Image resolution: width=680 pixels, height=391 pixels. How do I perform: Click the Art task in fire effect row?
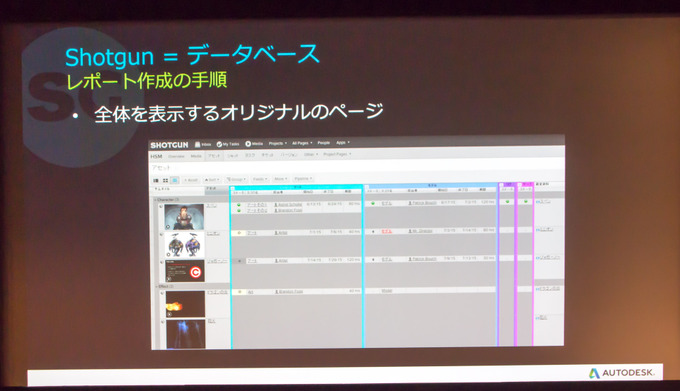[251, 292]
